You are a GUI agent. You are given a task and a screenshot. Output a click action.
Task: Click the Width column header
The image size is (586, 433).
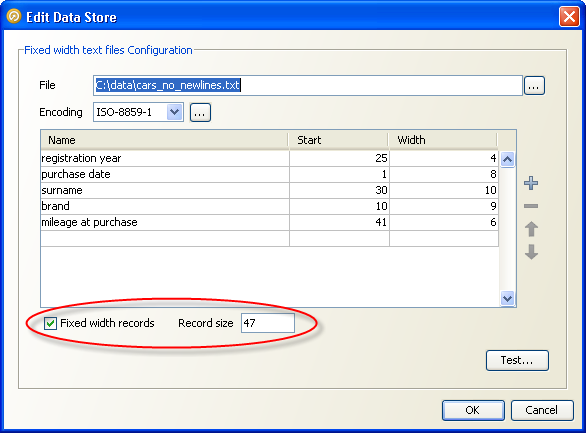443,140
